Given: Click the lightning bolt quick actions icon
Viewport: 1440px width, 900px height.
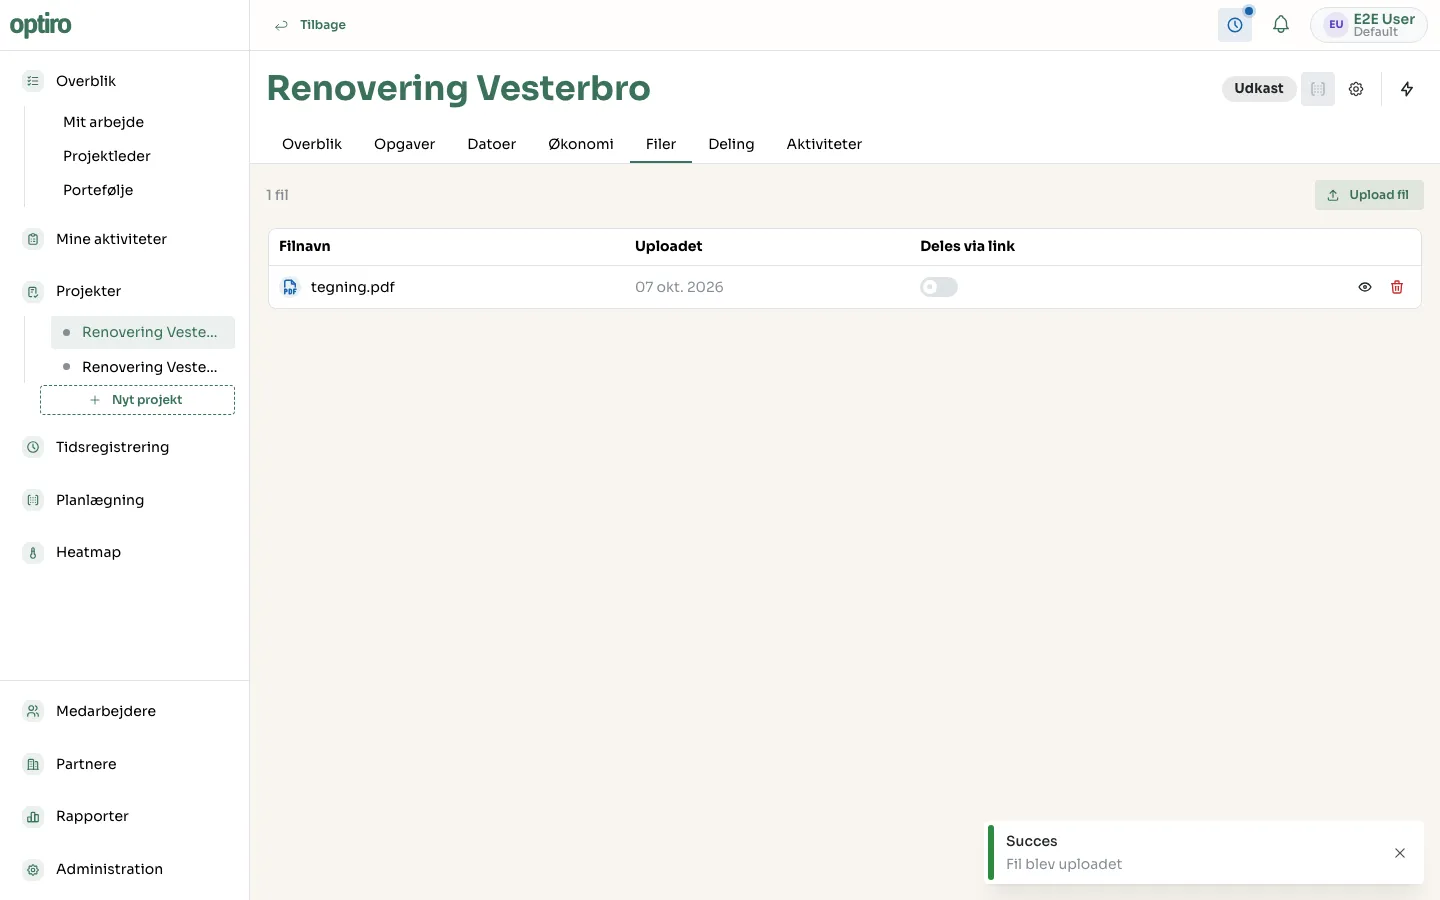Looking at the screenshot, I should coord(1407,89).
